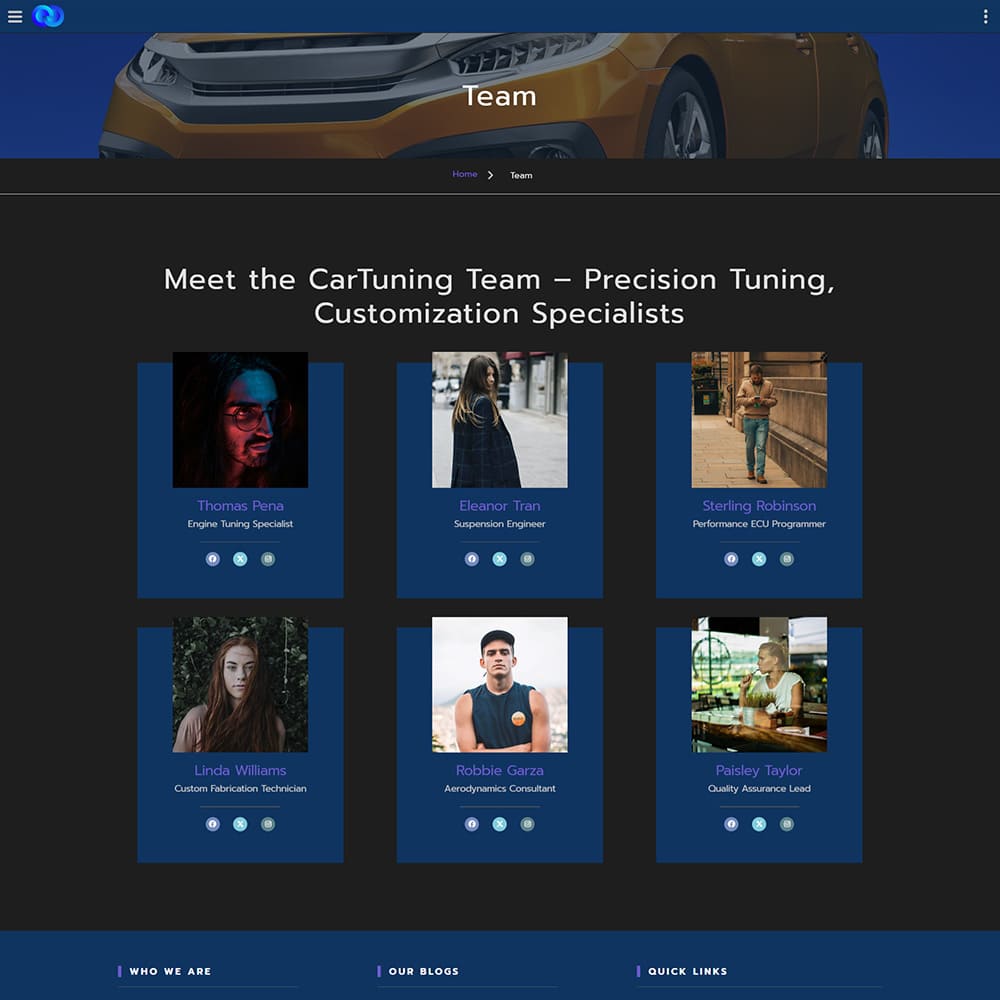Open Linda Williams' profile name link

click(x=240, y=770)
